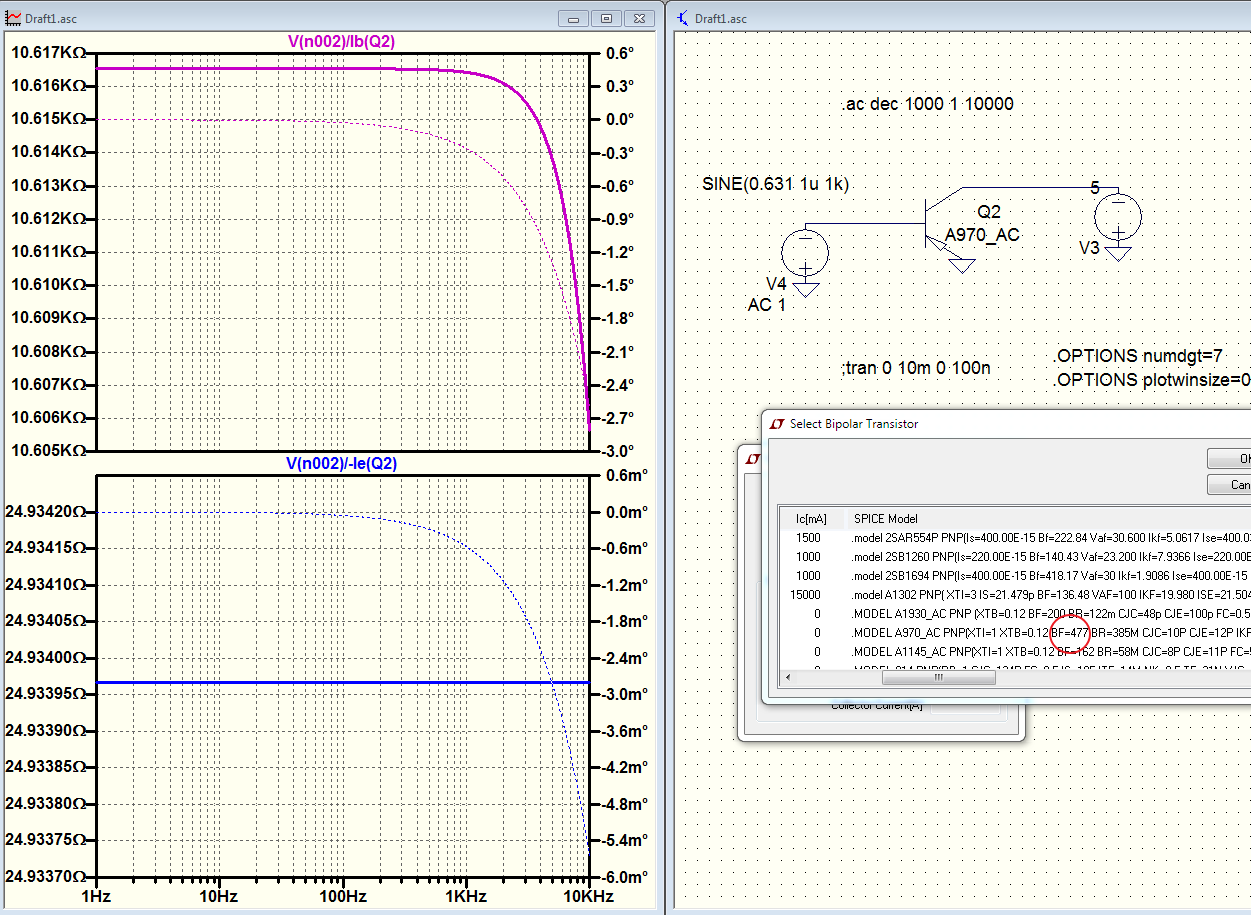Screen dimensions: 1251x915
Task: Click the horizontal scrollbar thumb in model list
Action: [938, 677]
